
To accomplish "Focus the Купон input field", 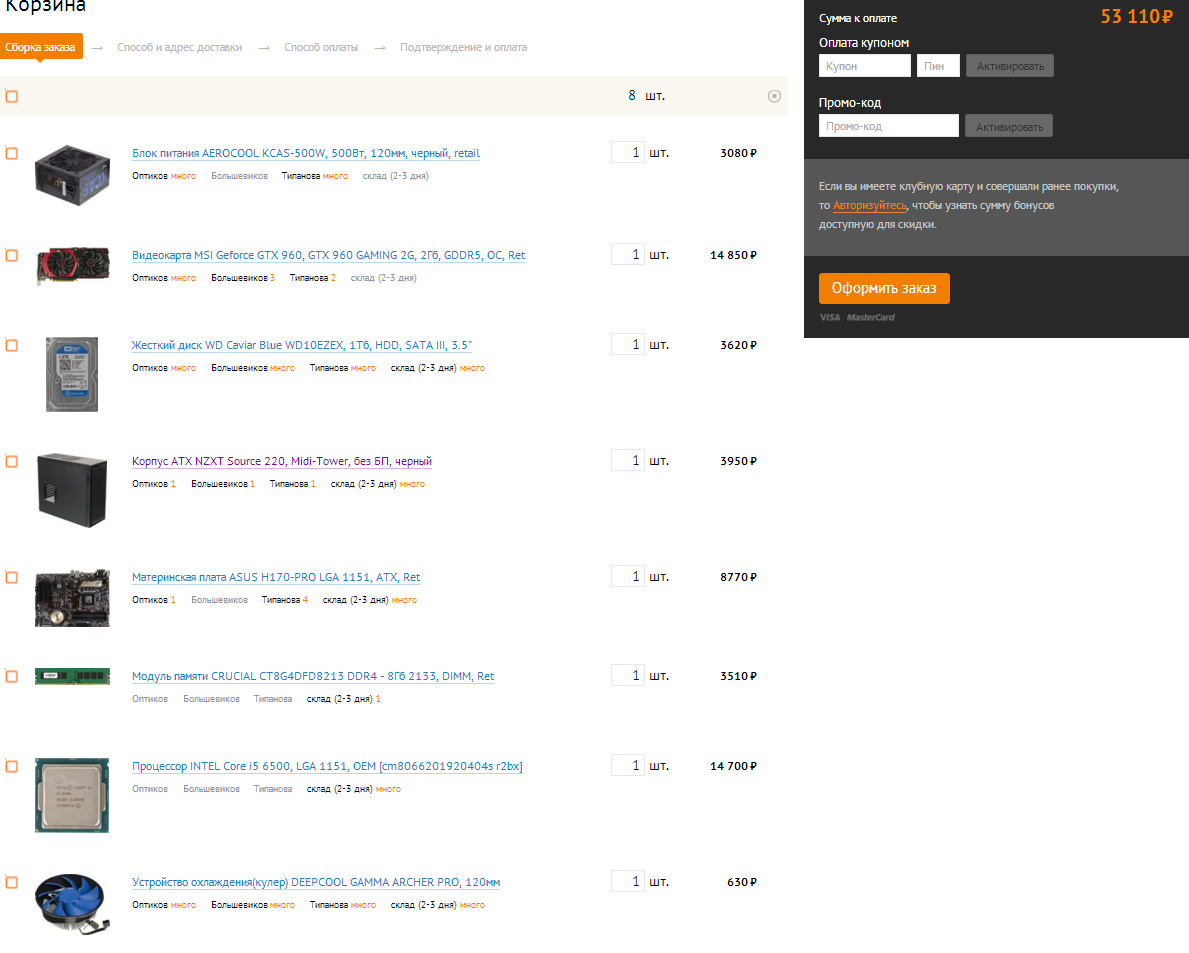I will 864,66.
